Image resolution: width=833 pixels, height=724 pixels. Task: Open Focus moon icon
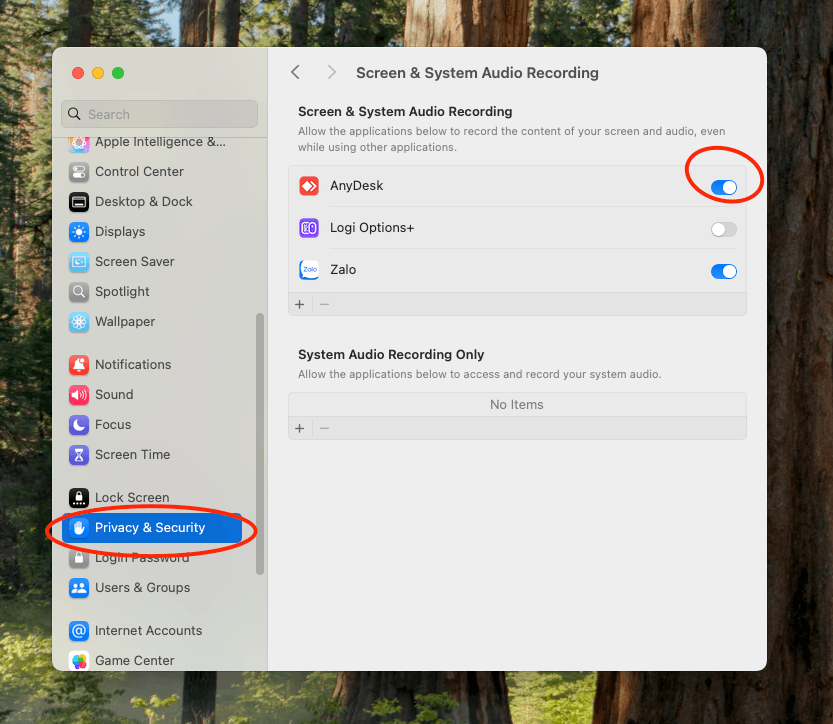point(79,424)
